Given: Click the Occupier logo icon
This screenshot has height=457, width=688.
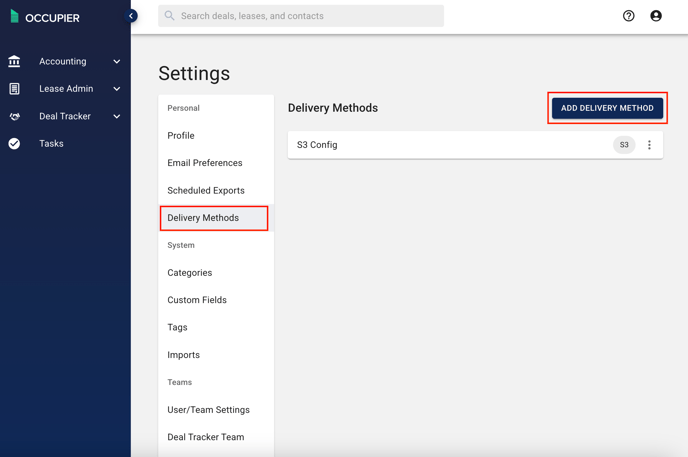Looking at the screenshot, I should (x=14, y=16).
